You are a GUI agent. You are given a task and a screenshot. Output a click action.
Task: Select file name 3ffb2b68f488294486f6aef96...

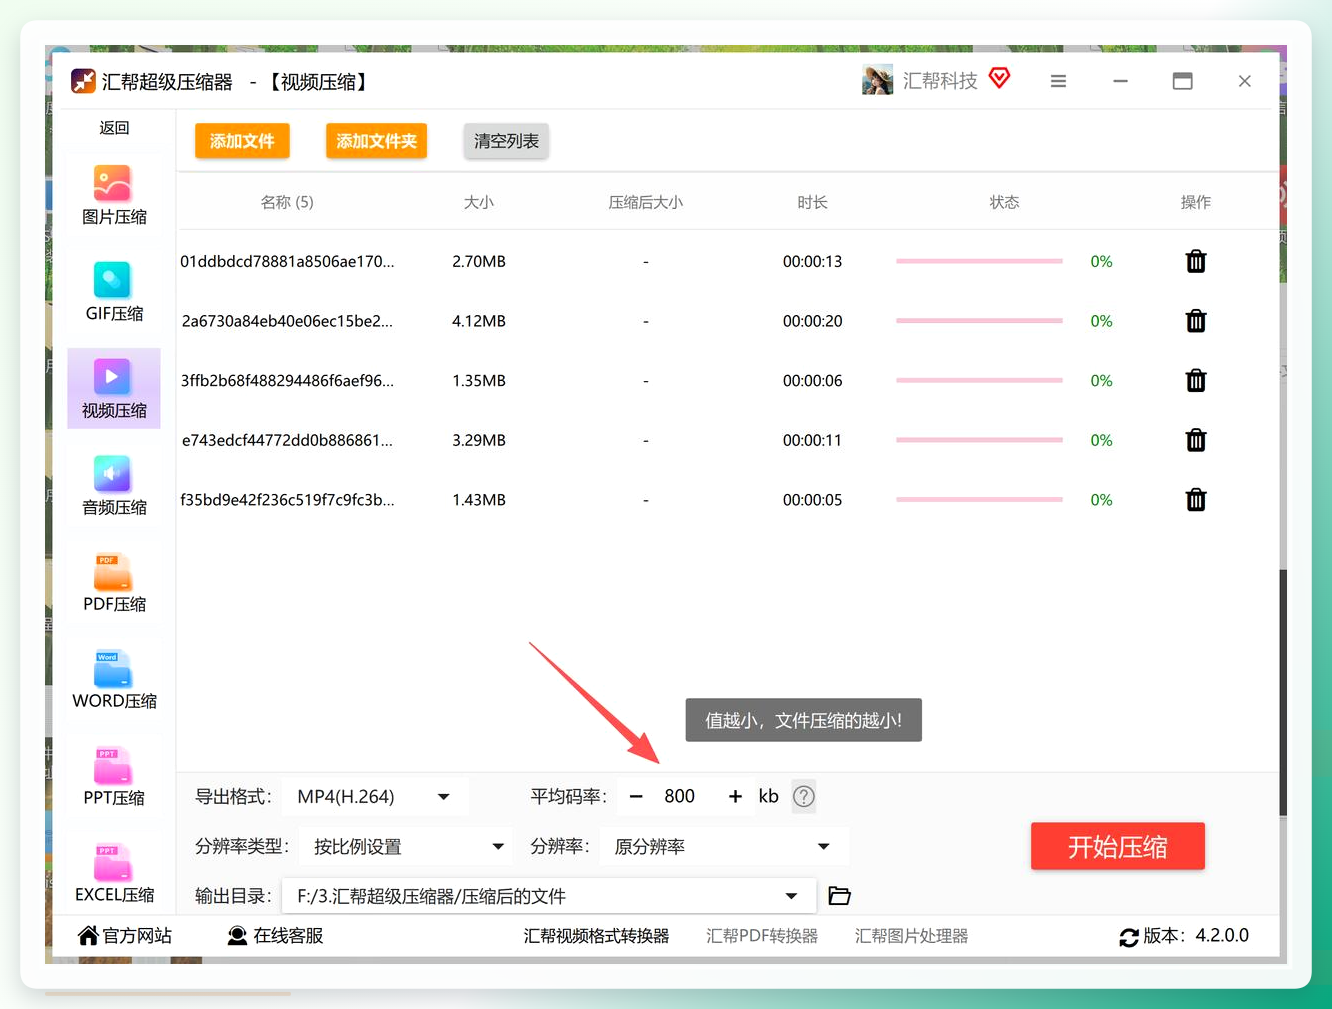(x=288, y=381)
